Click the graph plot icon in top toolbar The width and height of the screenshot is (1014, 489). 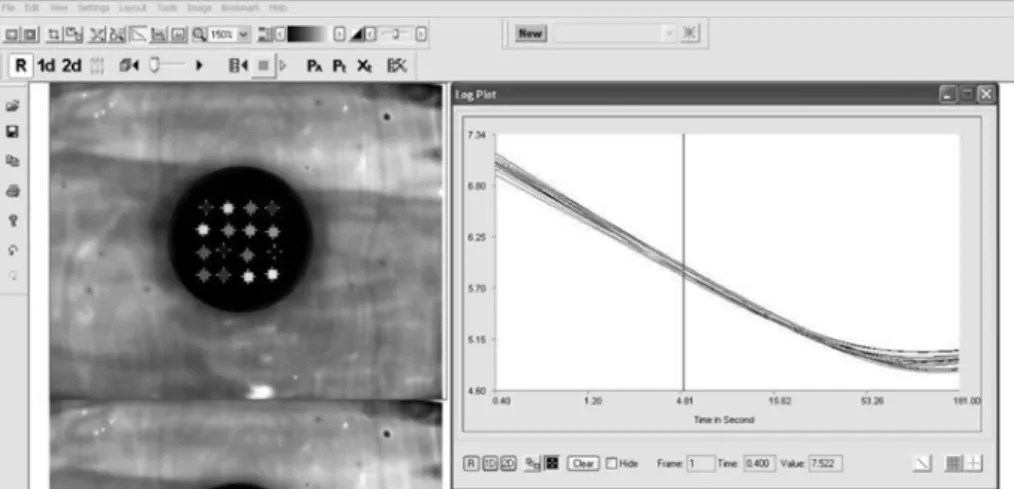point(158,34)
